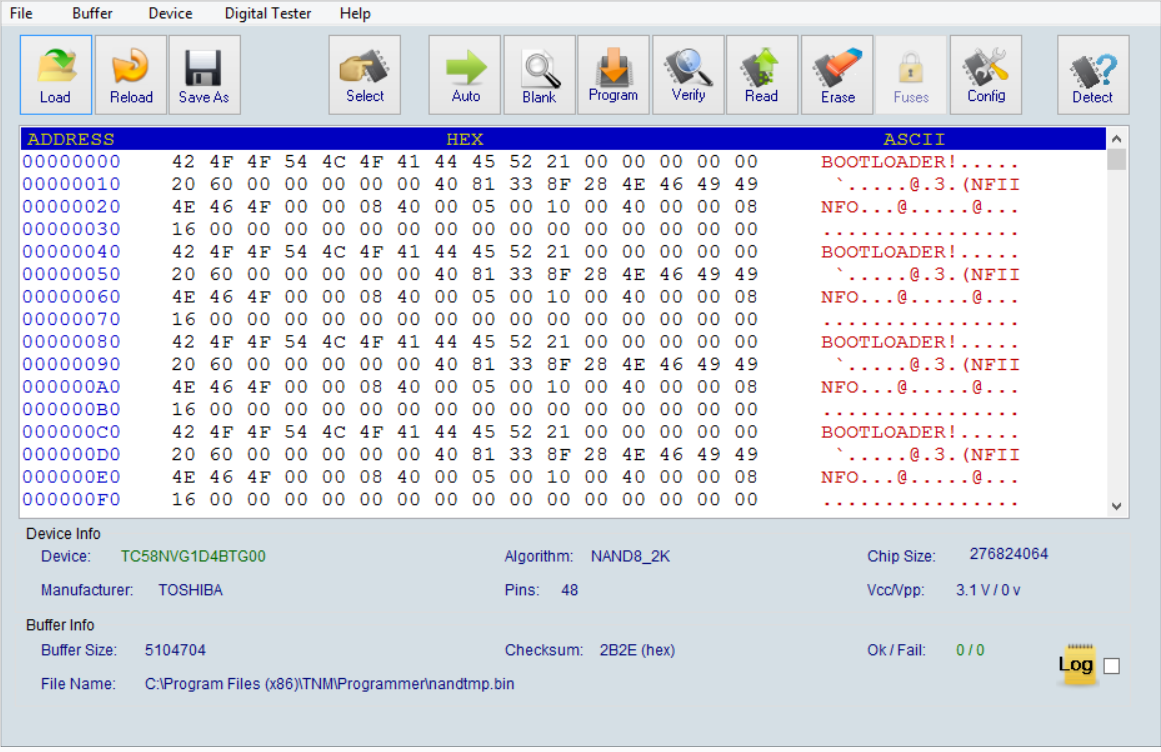Expand the Digital Tester menu
Image resolution: width=1161 pixels, height=752 pixels.
coord(267,13)
